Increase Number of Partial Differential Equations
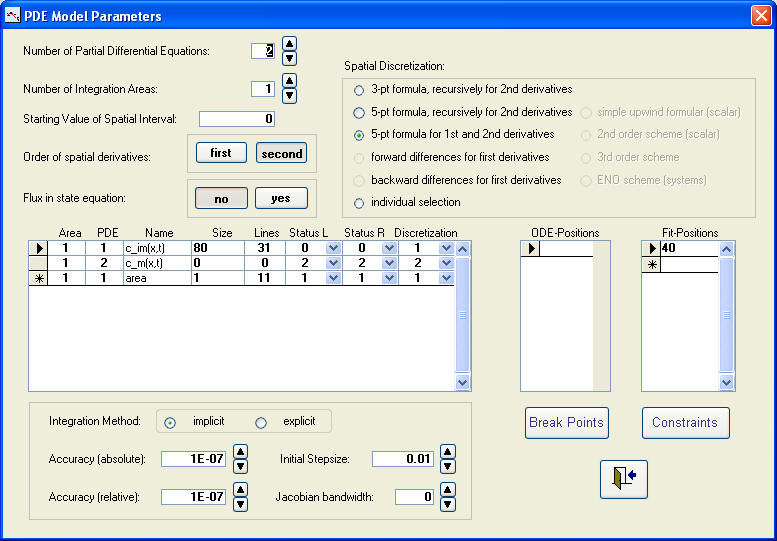This screenshot has width=777, height=541. pos(289,43)
